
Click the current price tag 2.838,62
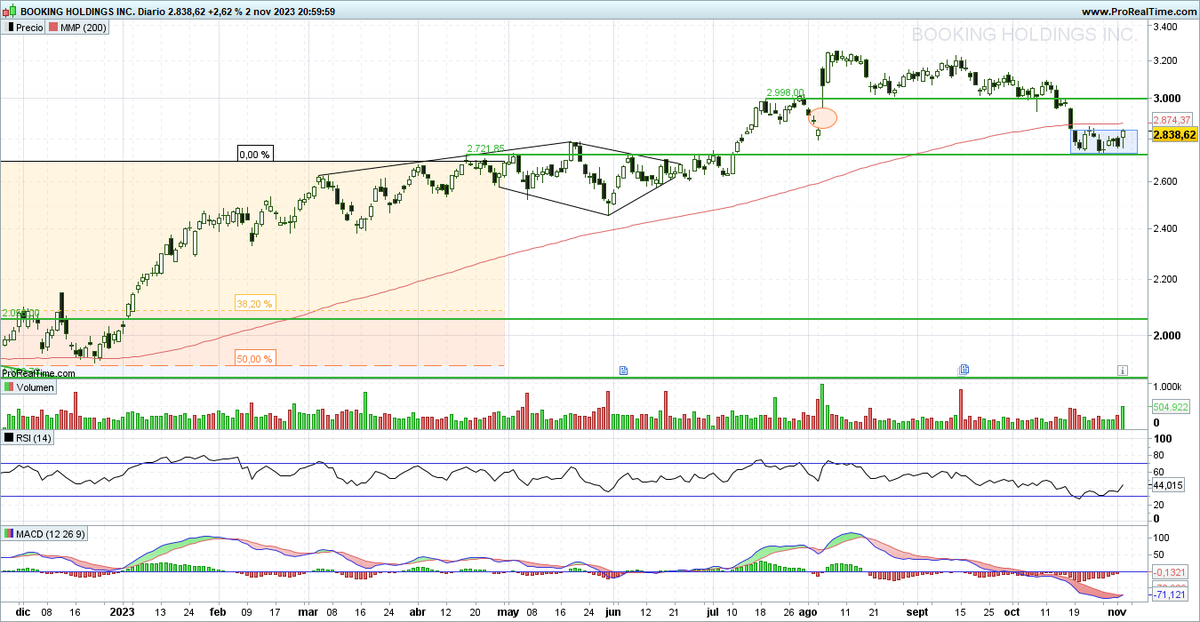(1174, 134)
